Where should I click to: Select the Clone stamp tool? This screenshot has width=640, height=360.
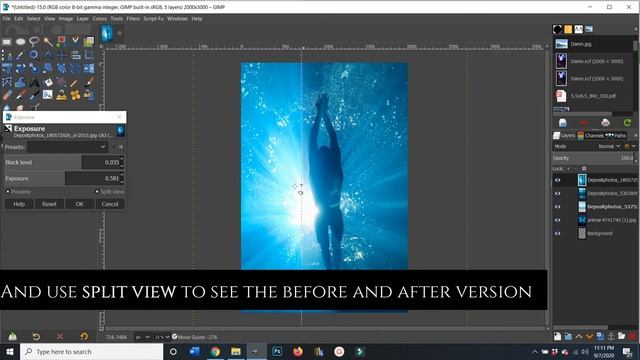pos(62,96)
